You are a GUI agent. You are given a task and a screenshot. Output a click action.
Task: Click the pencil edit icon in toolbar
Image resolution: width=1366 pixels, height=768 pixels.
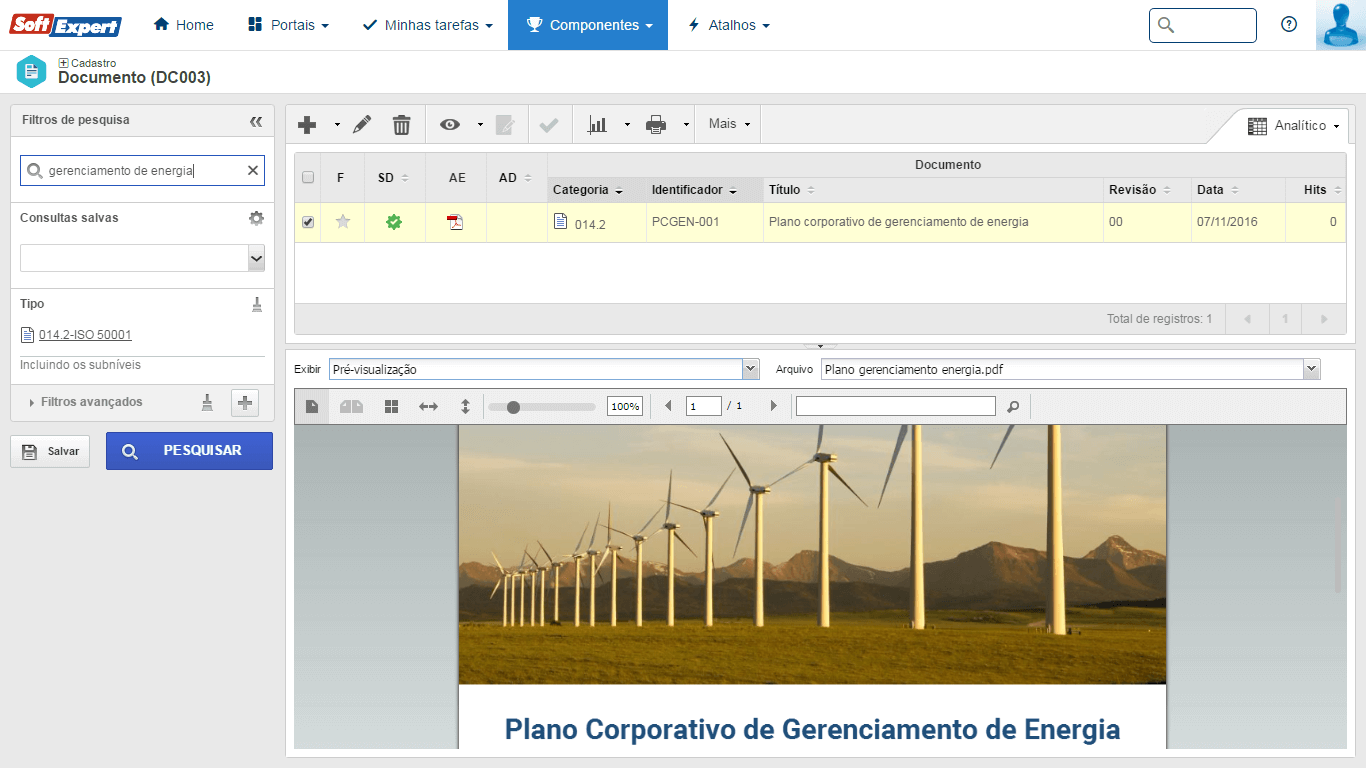362,125
